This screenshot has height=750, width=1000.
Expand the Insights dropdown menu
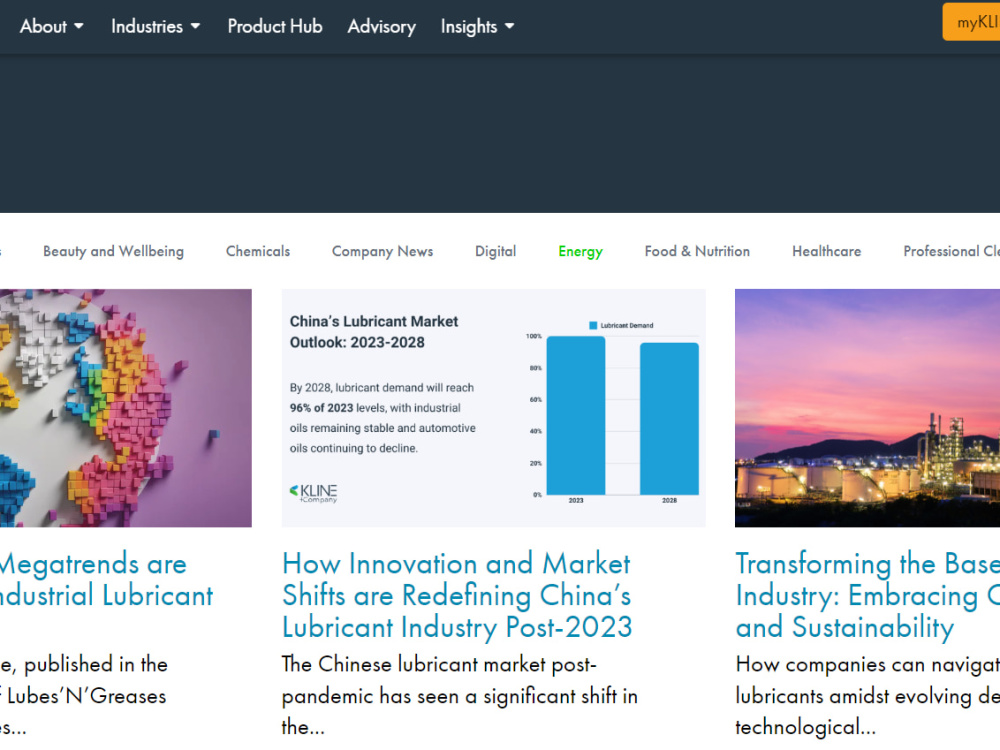click(477, 26)
